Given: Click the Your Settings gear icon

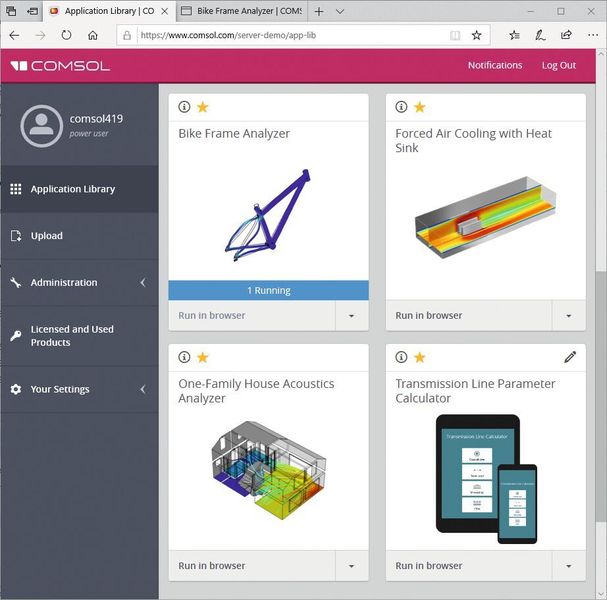Looking at the screenshot, I should tap(15, 389).
